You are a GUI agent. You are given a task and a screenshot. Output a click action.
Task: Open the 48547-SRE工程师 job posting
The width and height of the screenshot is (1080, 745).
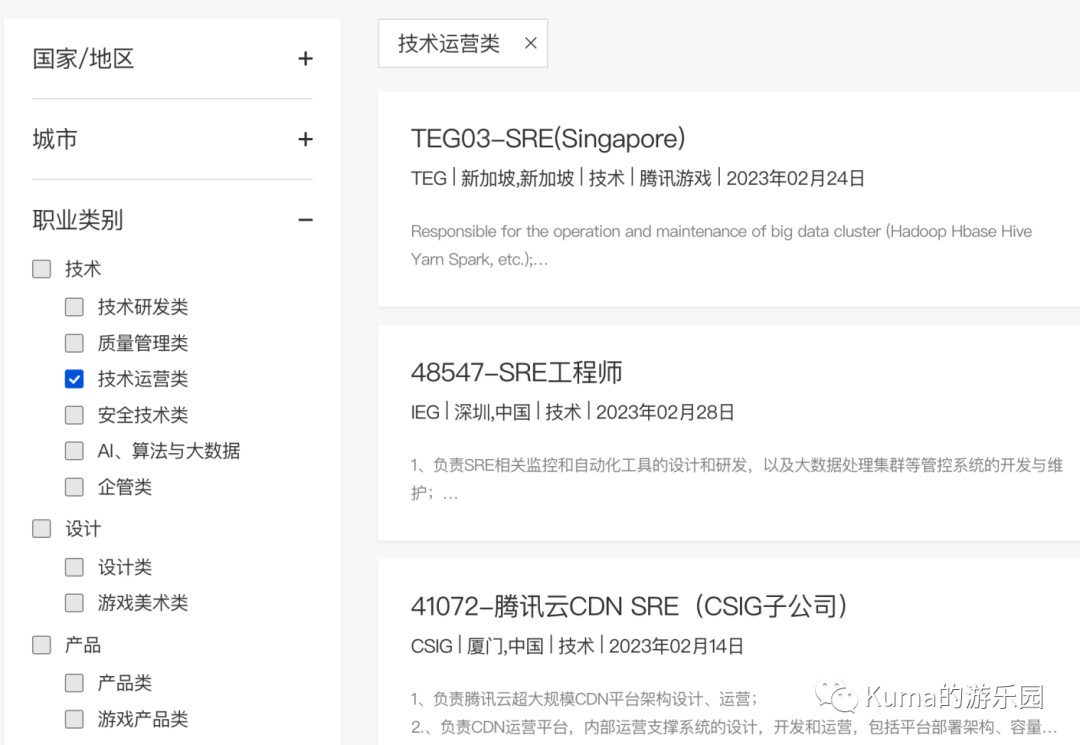[517, 372]
